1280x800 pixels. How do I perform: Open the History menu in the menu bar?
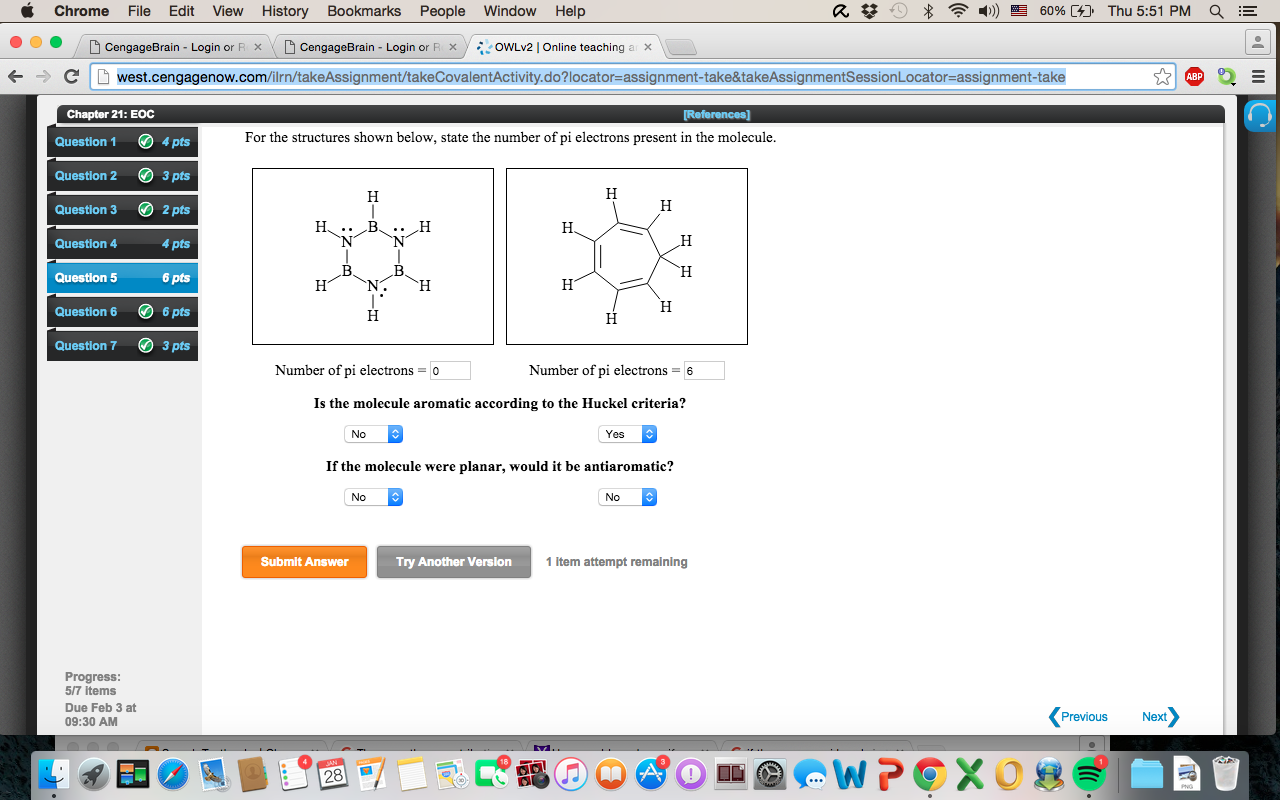(284, 11)
